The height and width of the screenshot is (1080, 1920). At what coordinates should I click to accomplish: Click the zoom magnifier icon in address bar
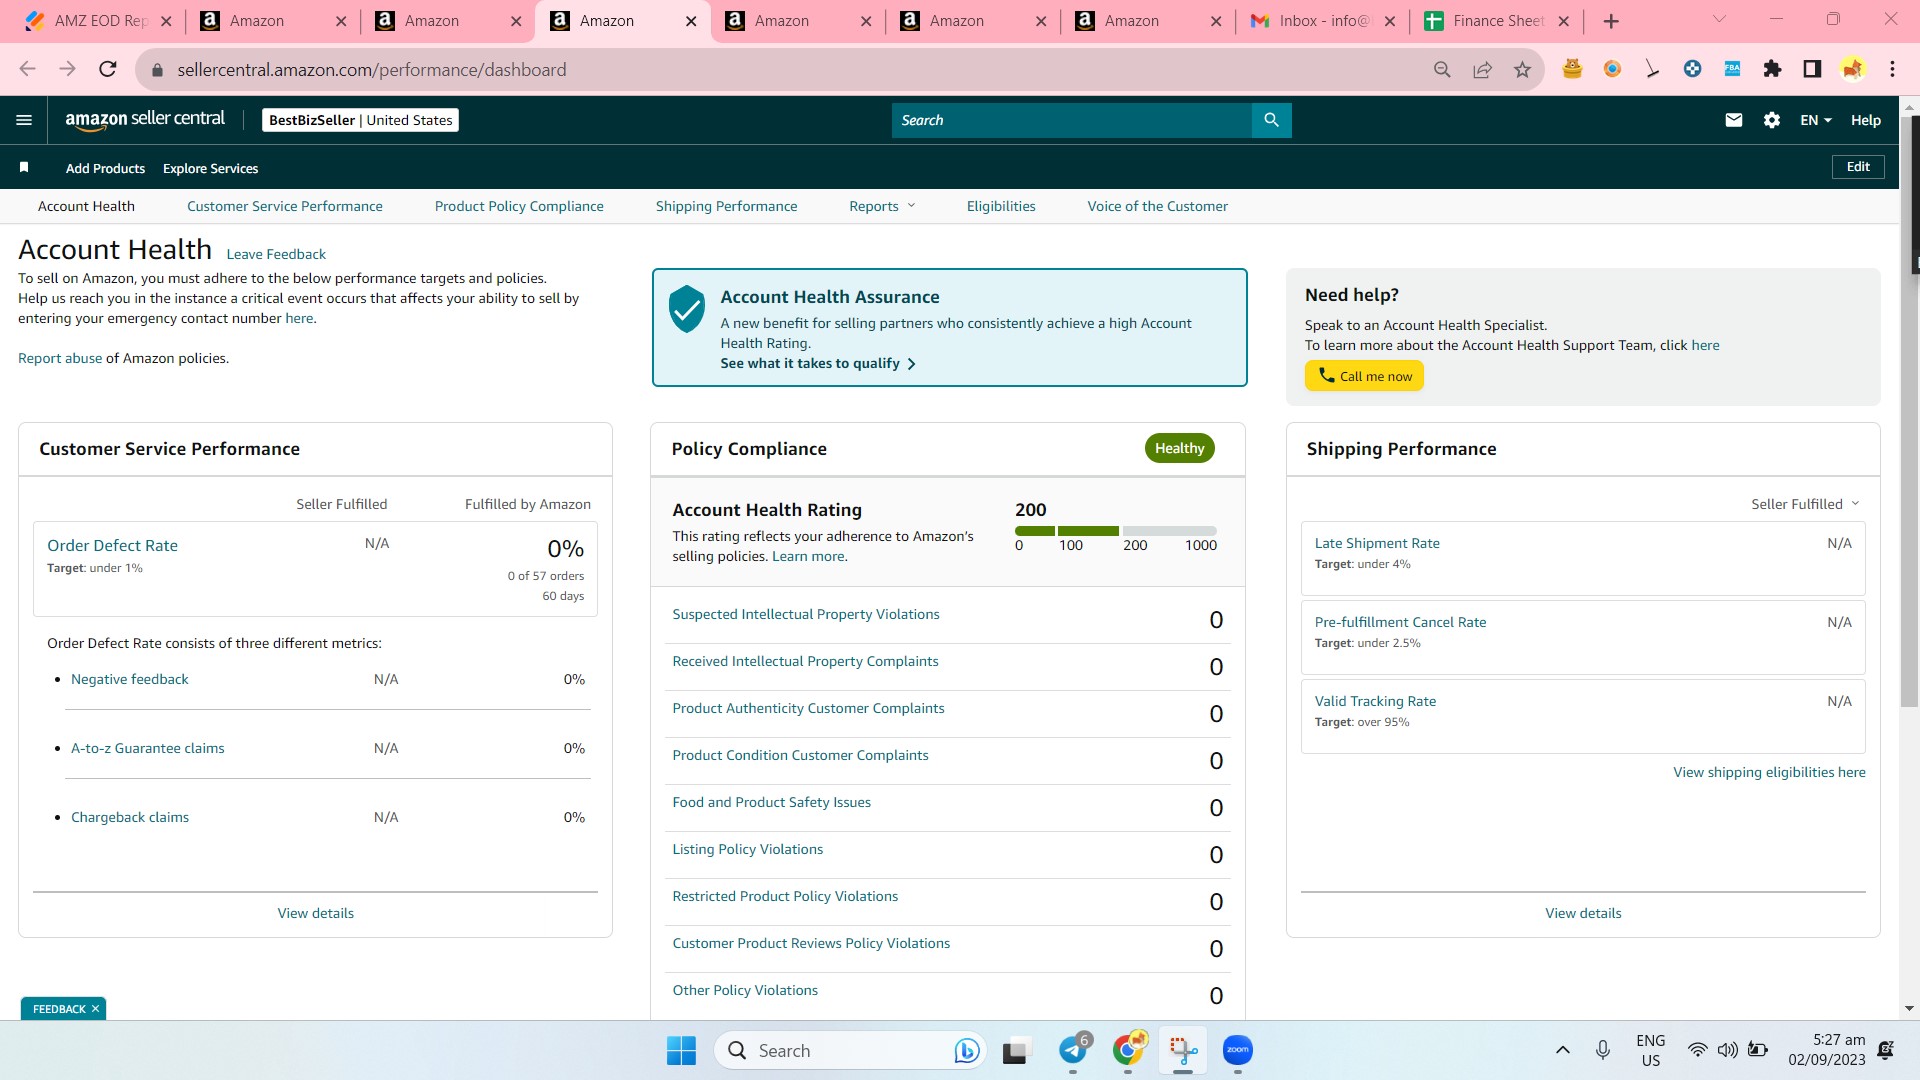1442,69
